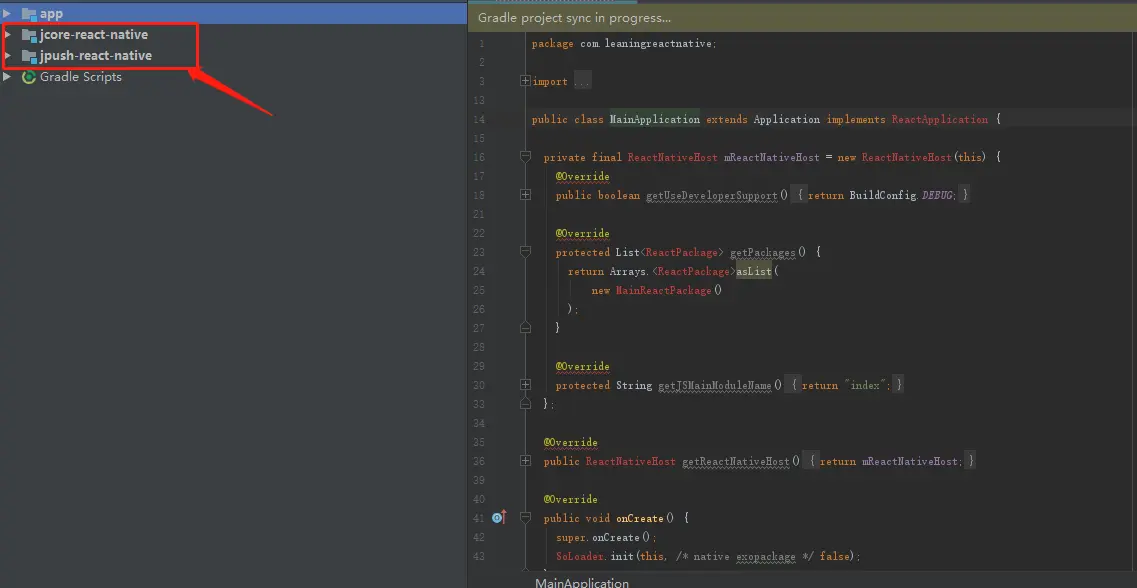This screenshot has height=588, width=1137.
Task: Click the Gradle Scripts icon
Action: [29, 77]
